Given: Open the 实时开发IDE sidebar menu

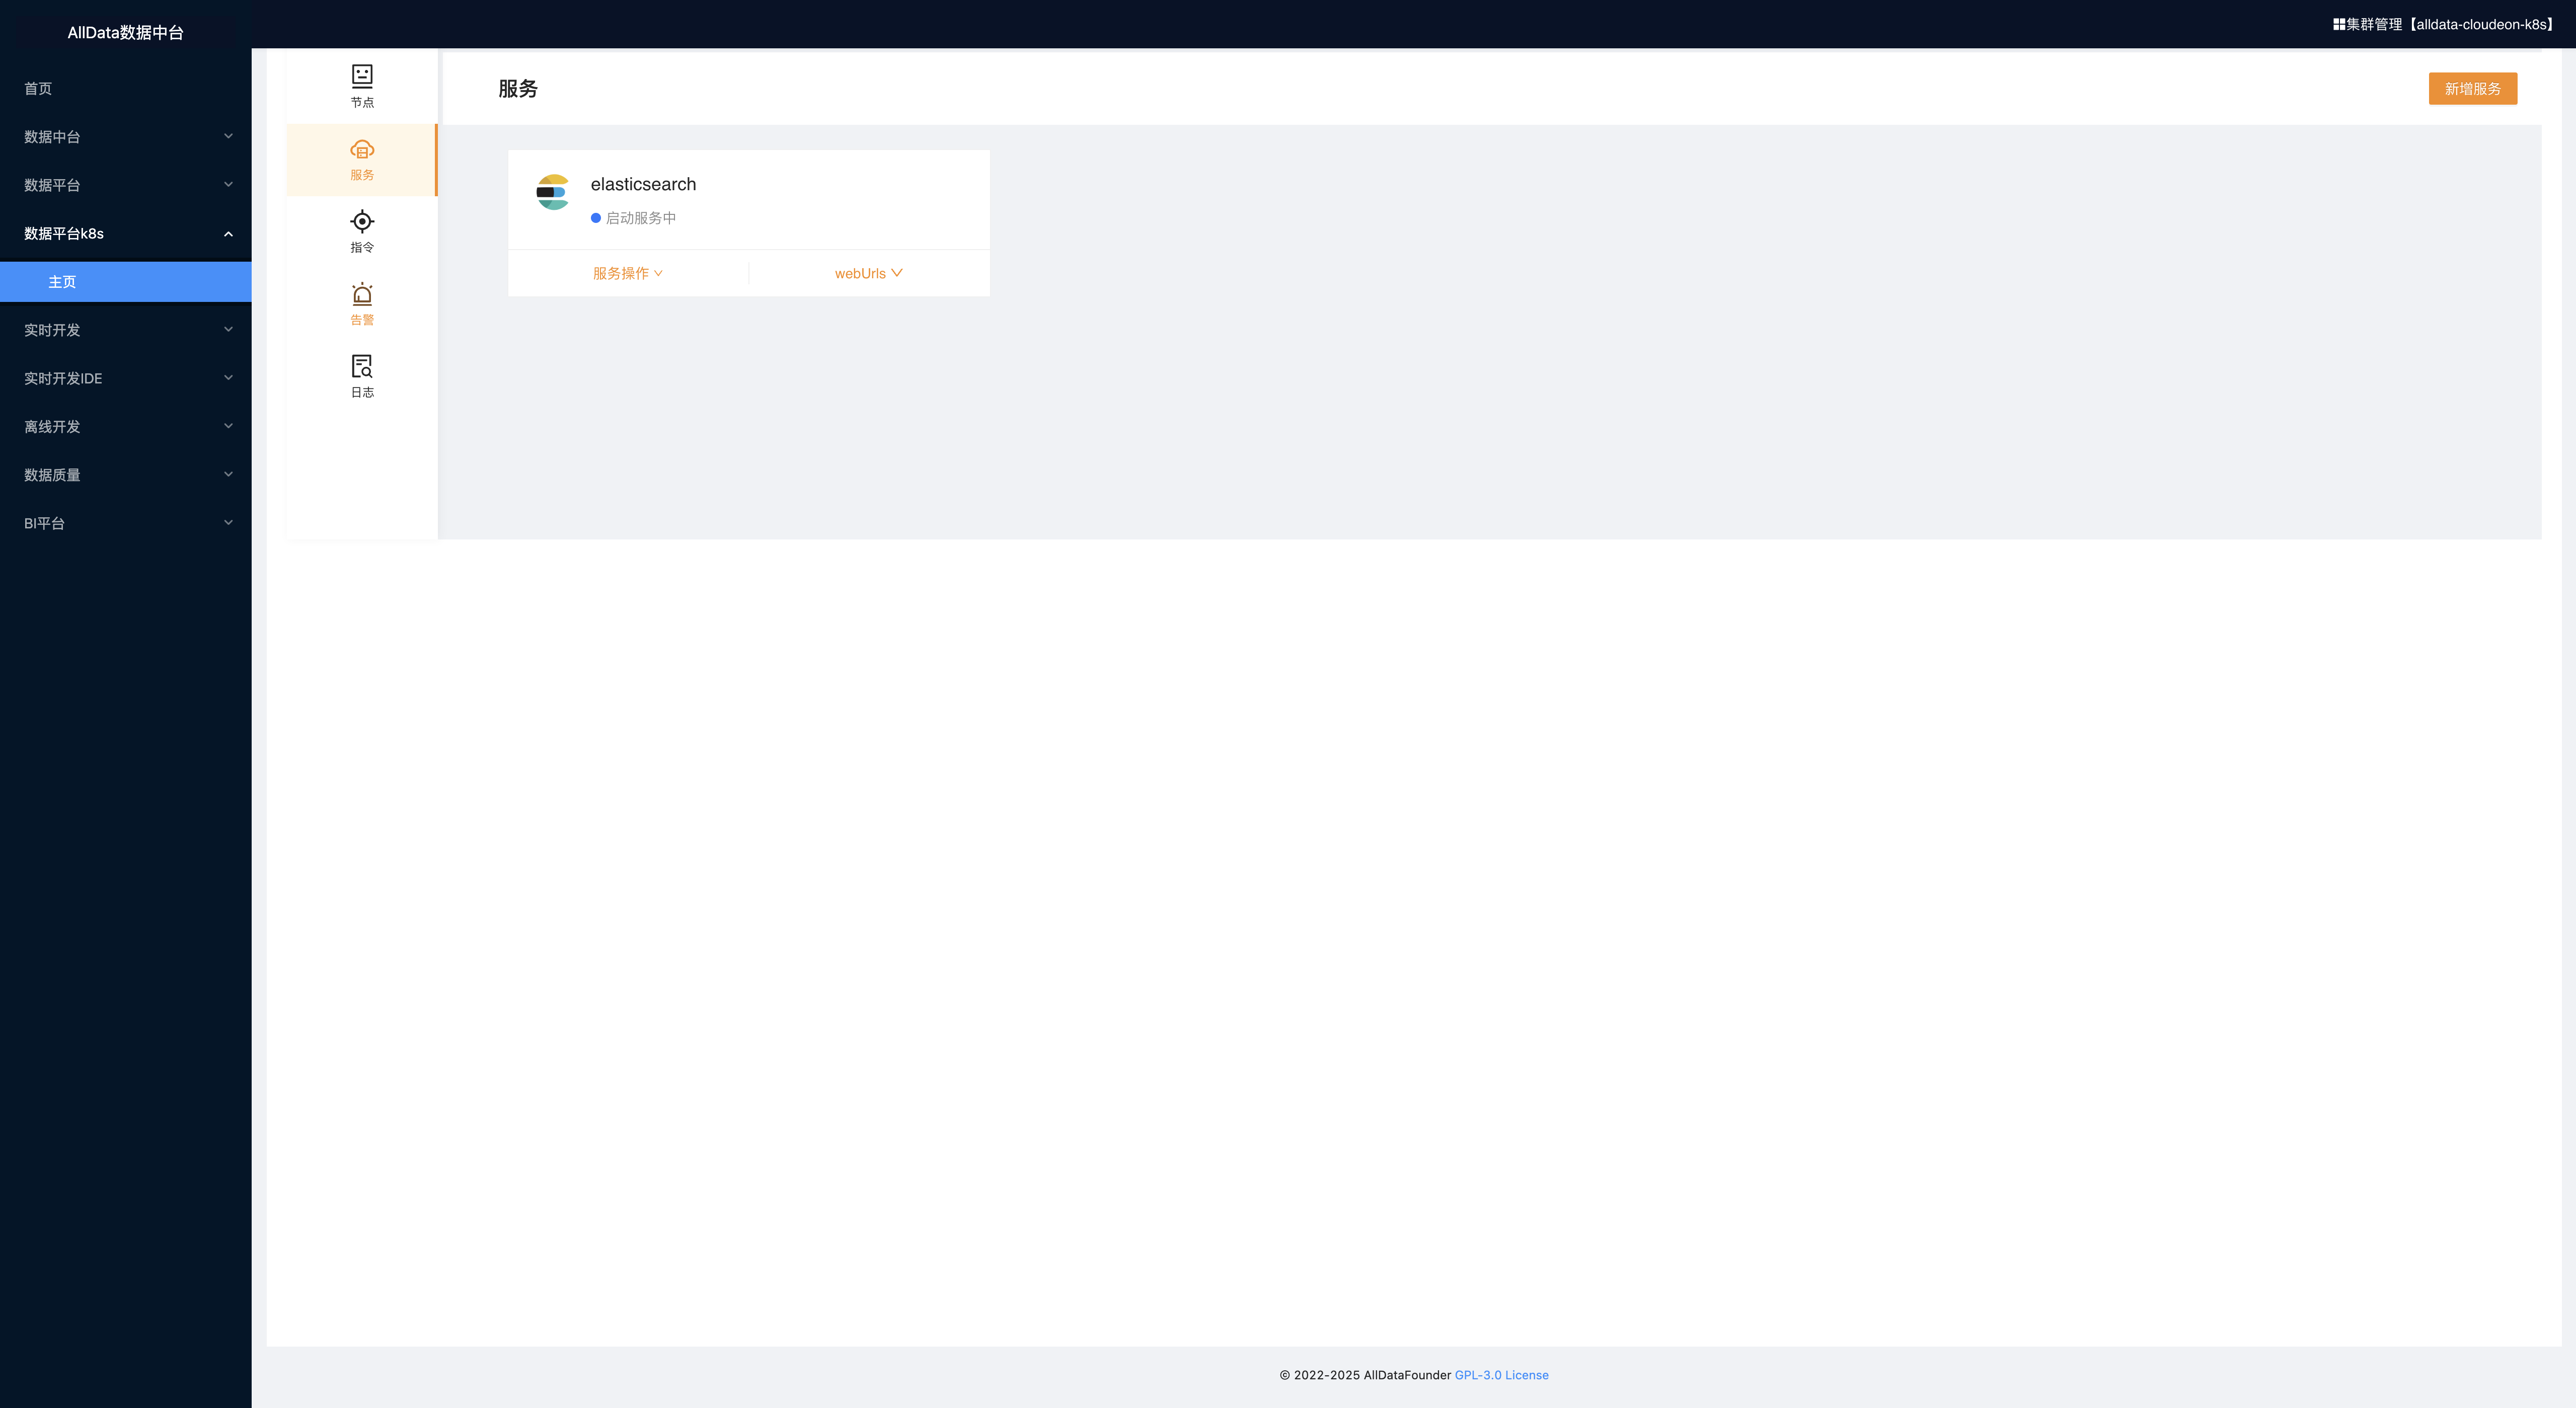Looking at the screenshot, I should click(x=126, y=378).
